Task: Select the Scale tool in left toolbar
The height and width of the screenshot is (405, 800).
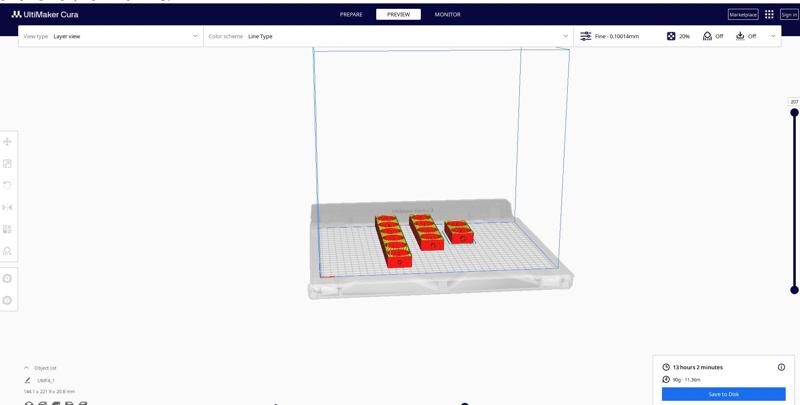Action: pyautogui.click(x=7, y=163)
